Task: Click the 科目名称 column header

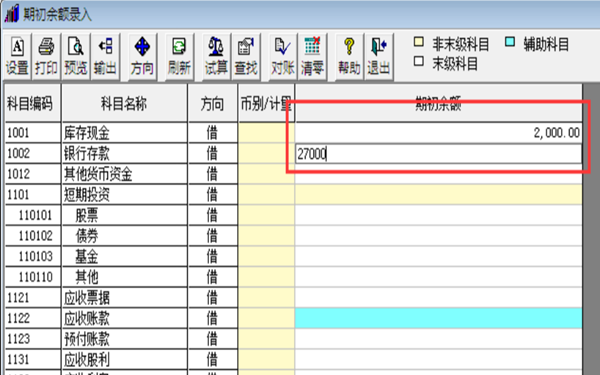Action: (124, 103)
